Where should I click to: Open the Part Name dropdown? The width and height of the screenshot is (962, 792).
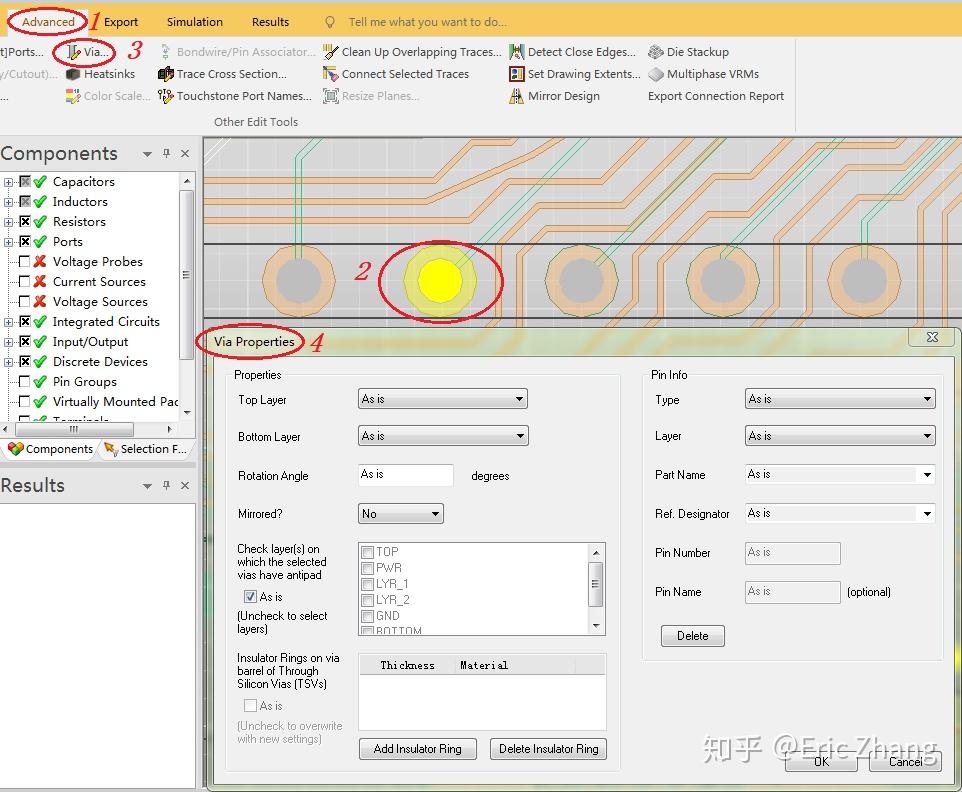point(840,475)
